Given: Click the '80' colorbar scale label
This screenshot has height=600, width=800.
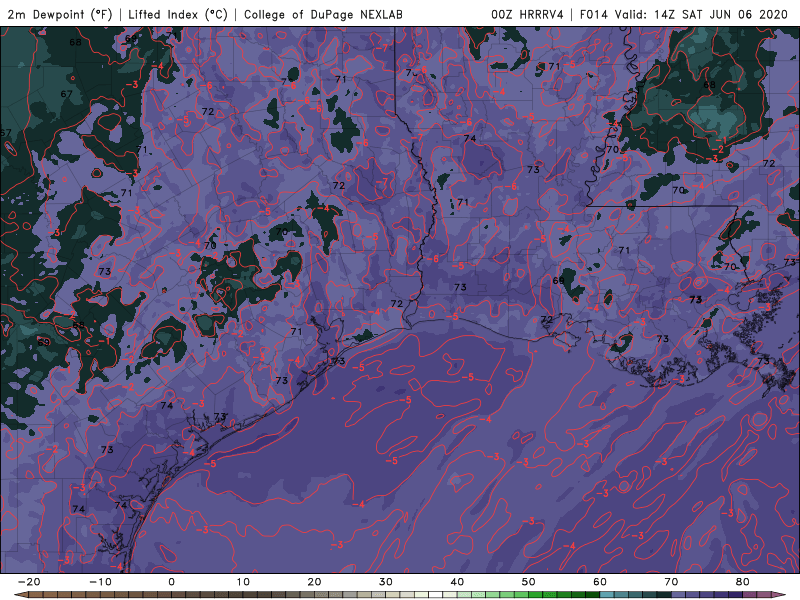Looking at the screenshot, I should (x=743, y=582).
